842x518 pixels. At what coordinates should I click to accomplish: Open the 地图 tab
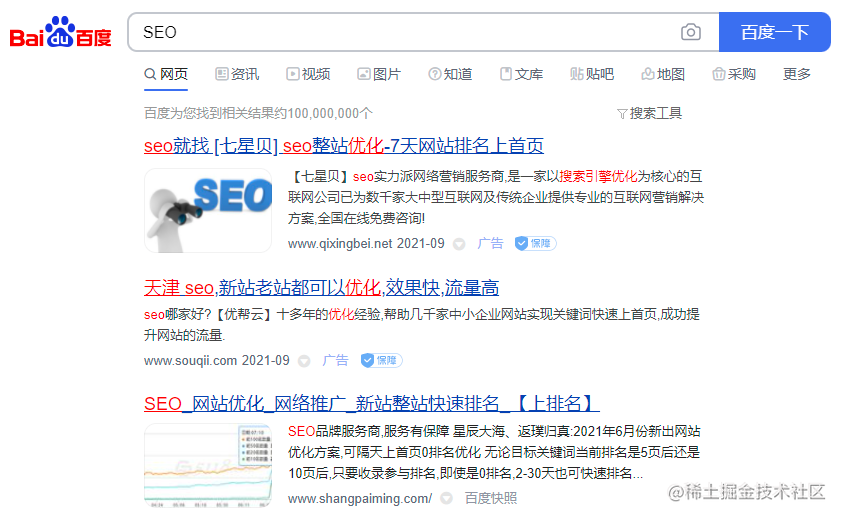[x=663, y=74]
